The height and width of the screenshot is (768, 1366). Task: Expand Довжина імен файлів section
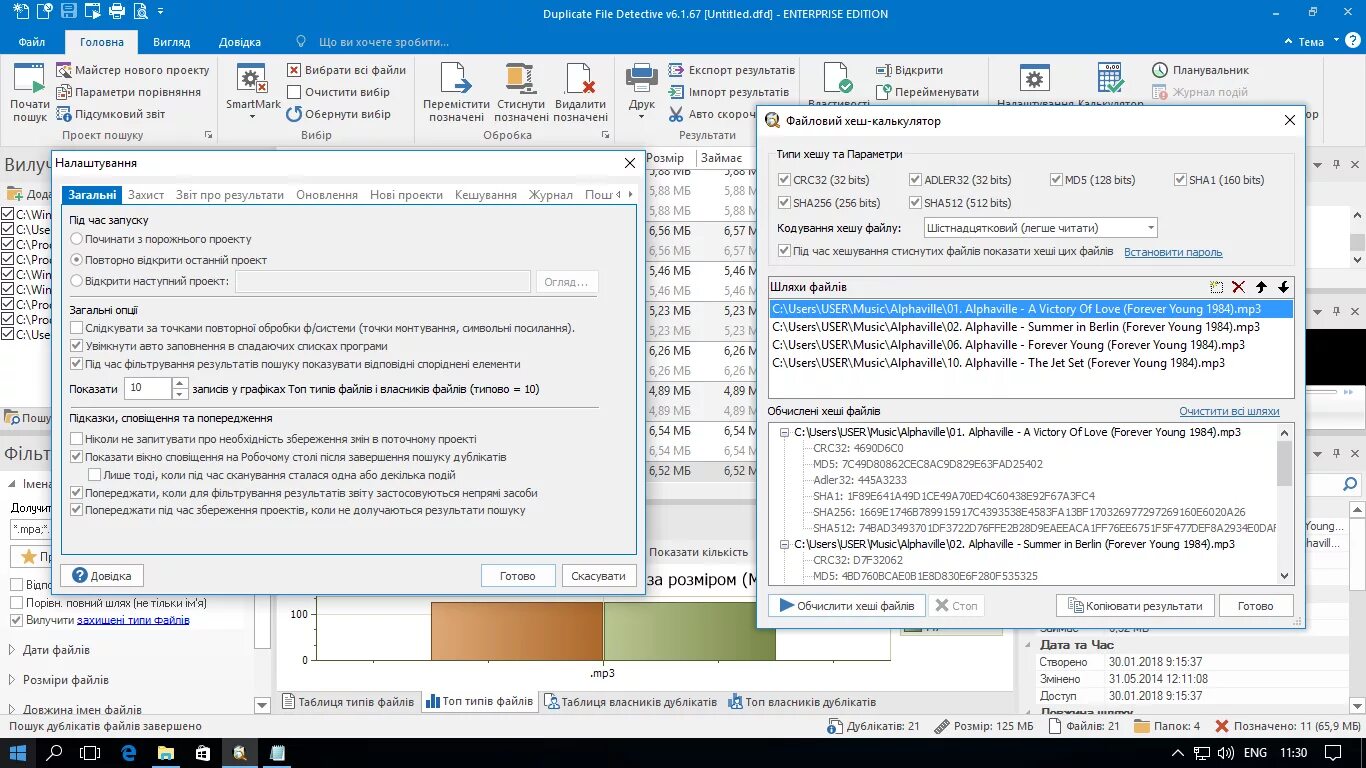[14, 710]
